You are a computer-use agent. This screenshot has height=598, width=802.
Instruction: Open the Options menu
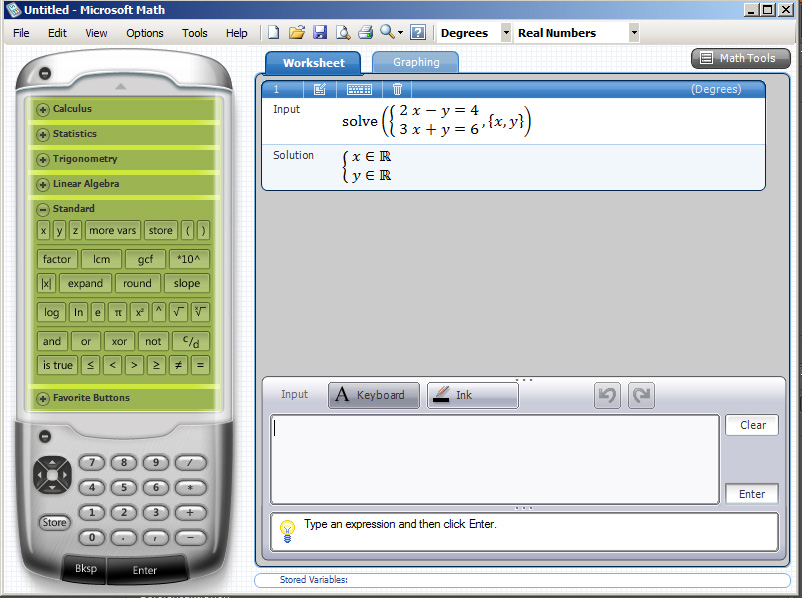coord(145,33)
